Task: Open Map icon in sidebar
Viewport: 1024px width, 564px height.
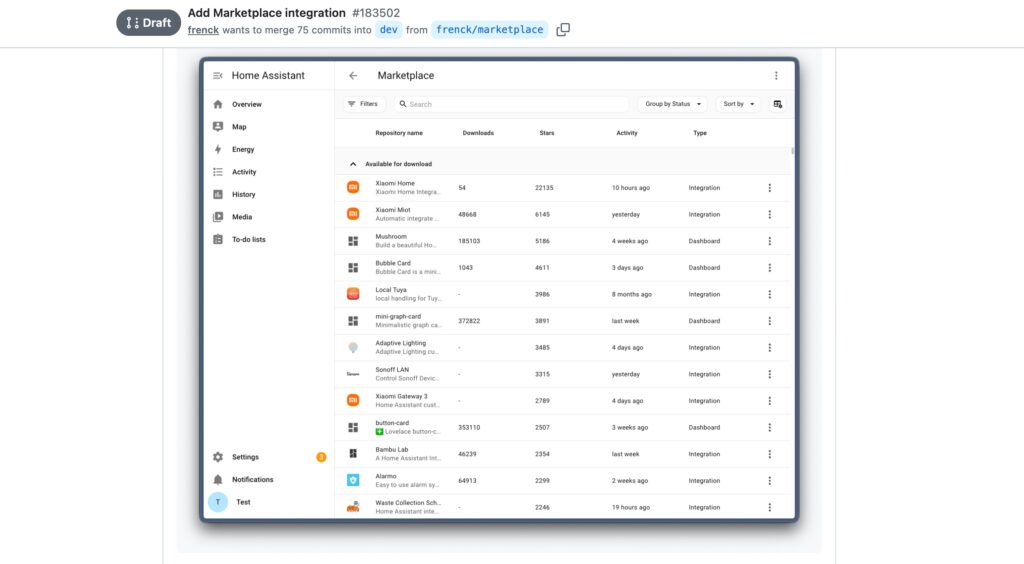Action: coord(218,127)
